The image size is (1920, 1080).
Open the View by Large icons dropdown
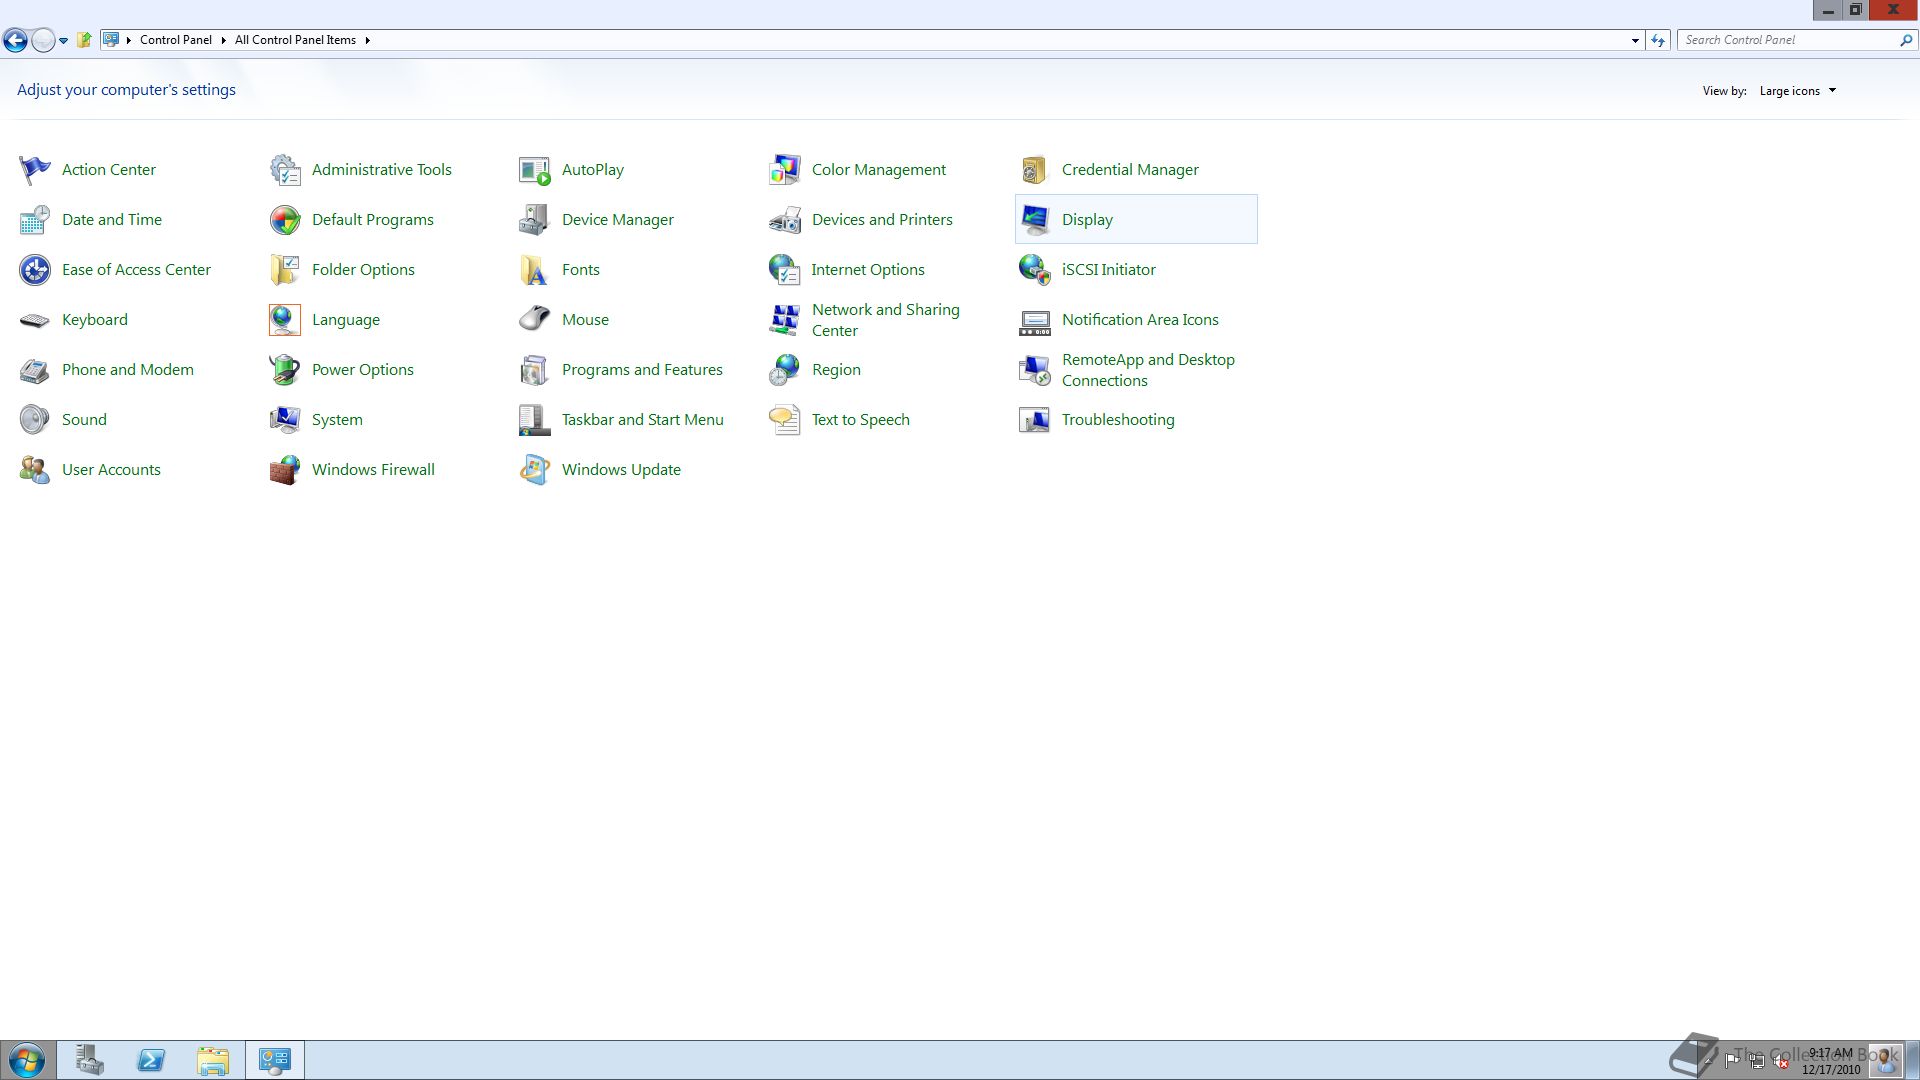(x=1798, y=91)
